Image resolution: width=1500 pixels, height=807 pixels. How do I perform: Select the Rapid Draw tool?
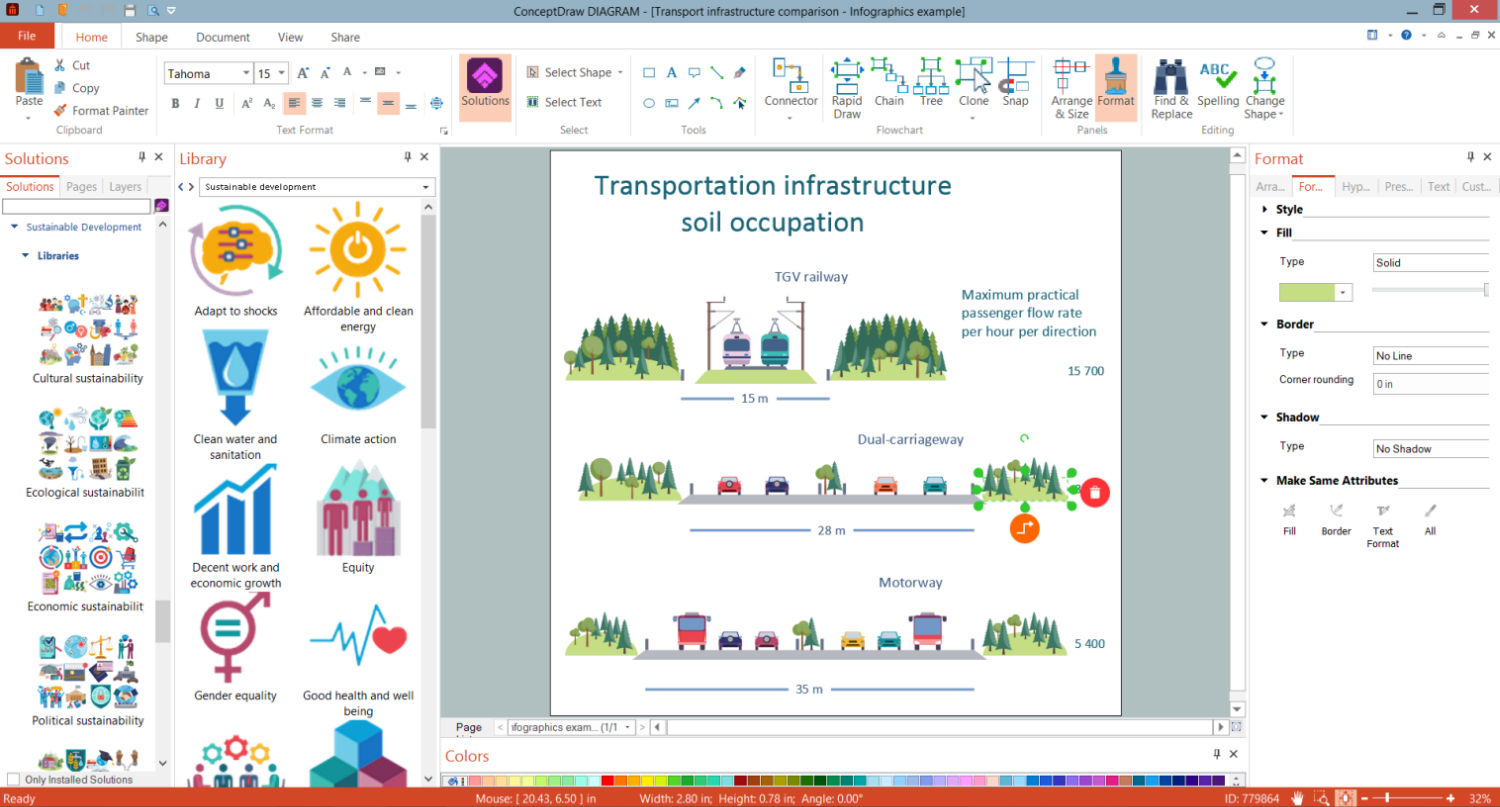pyautogui.click(x=847, y=87)
